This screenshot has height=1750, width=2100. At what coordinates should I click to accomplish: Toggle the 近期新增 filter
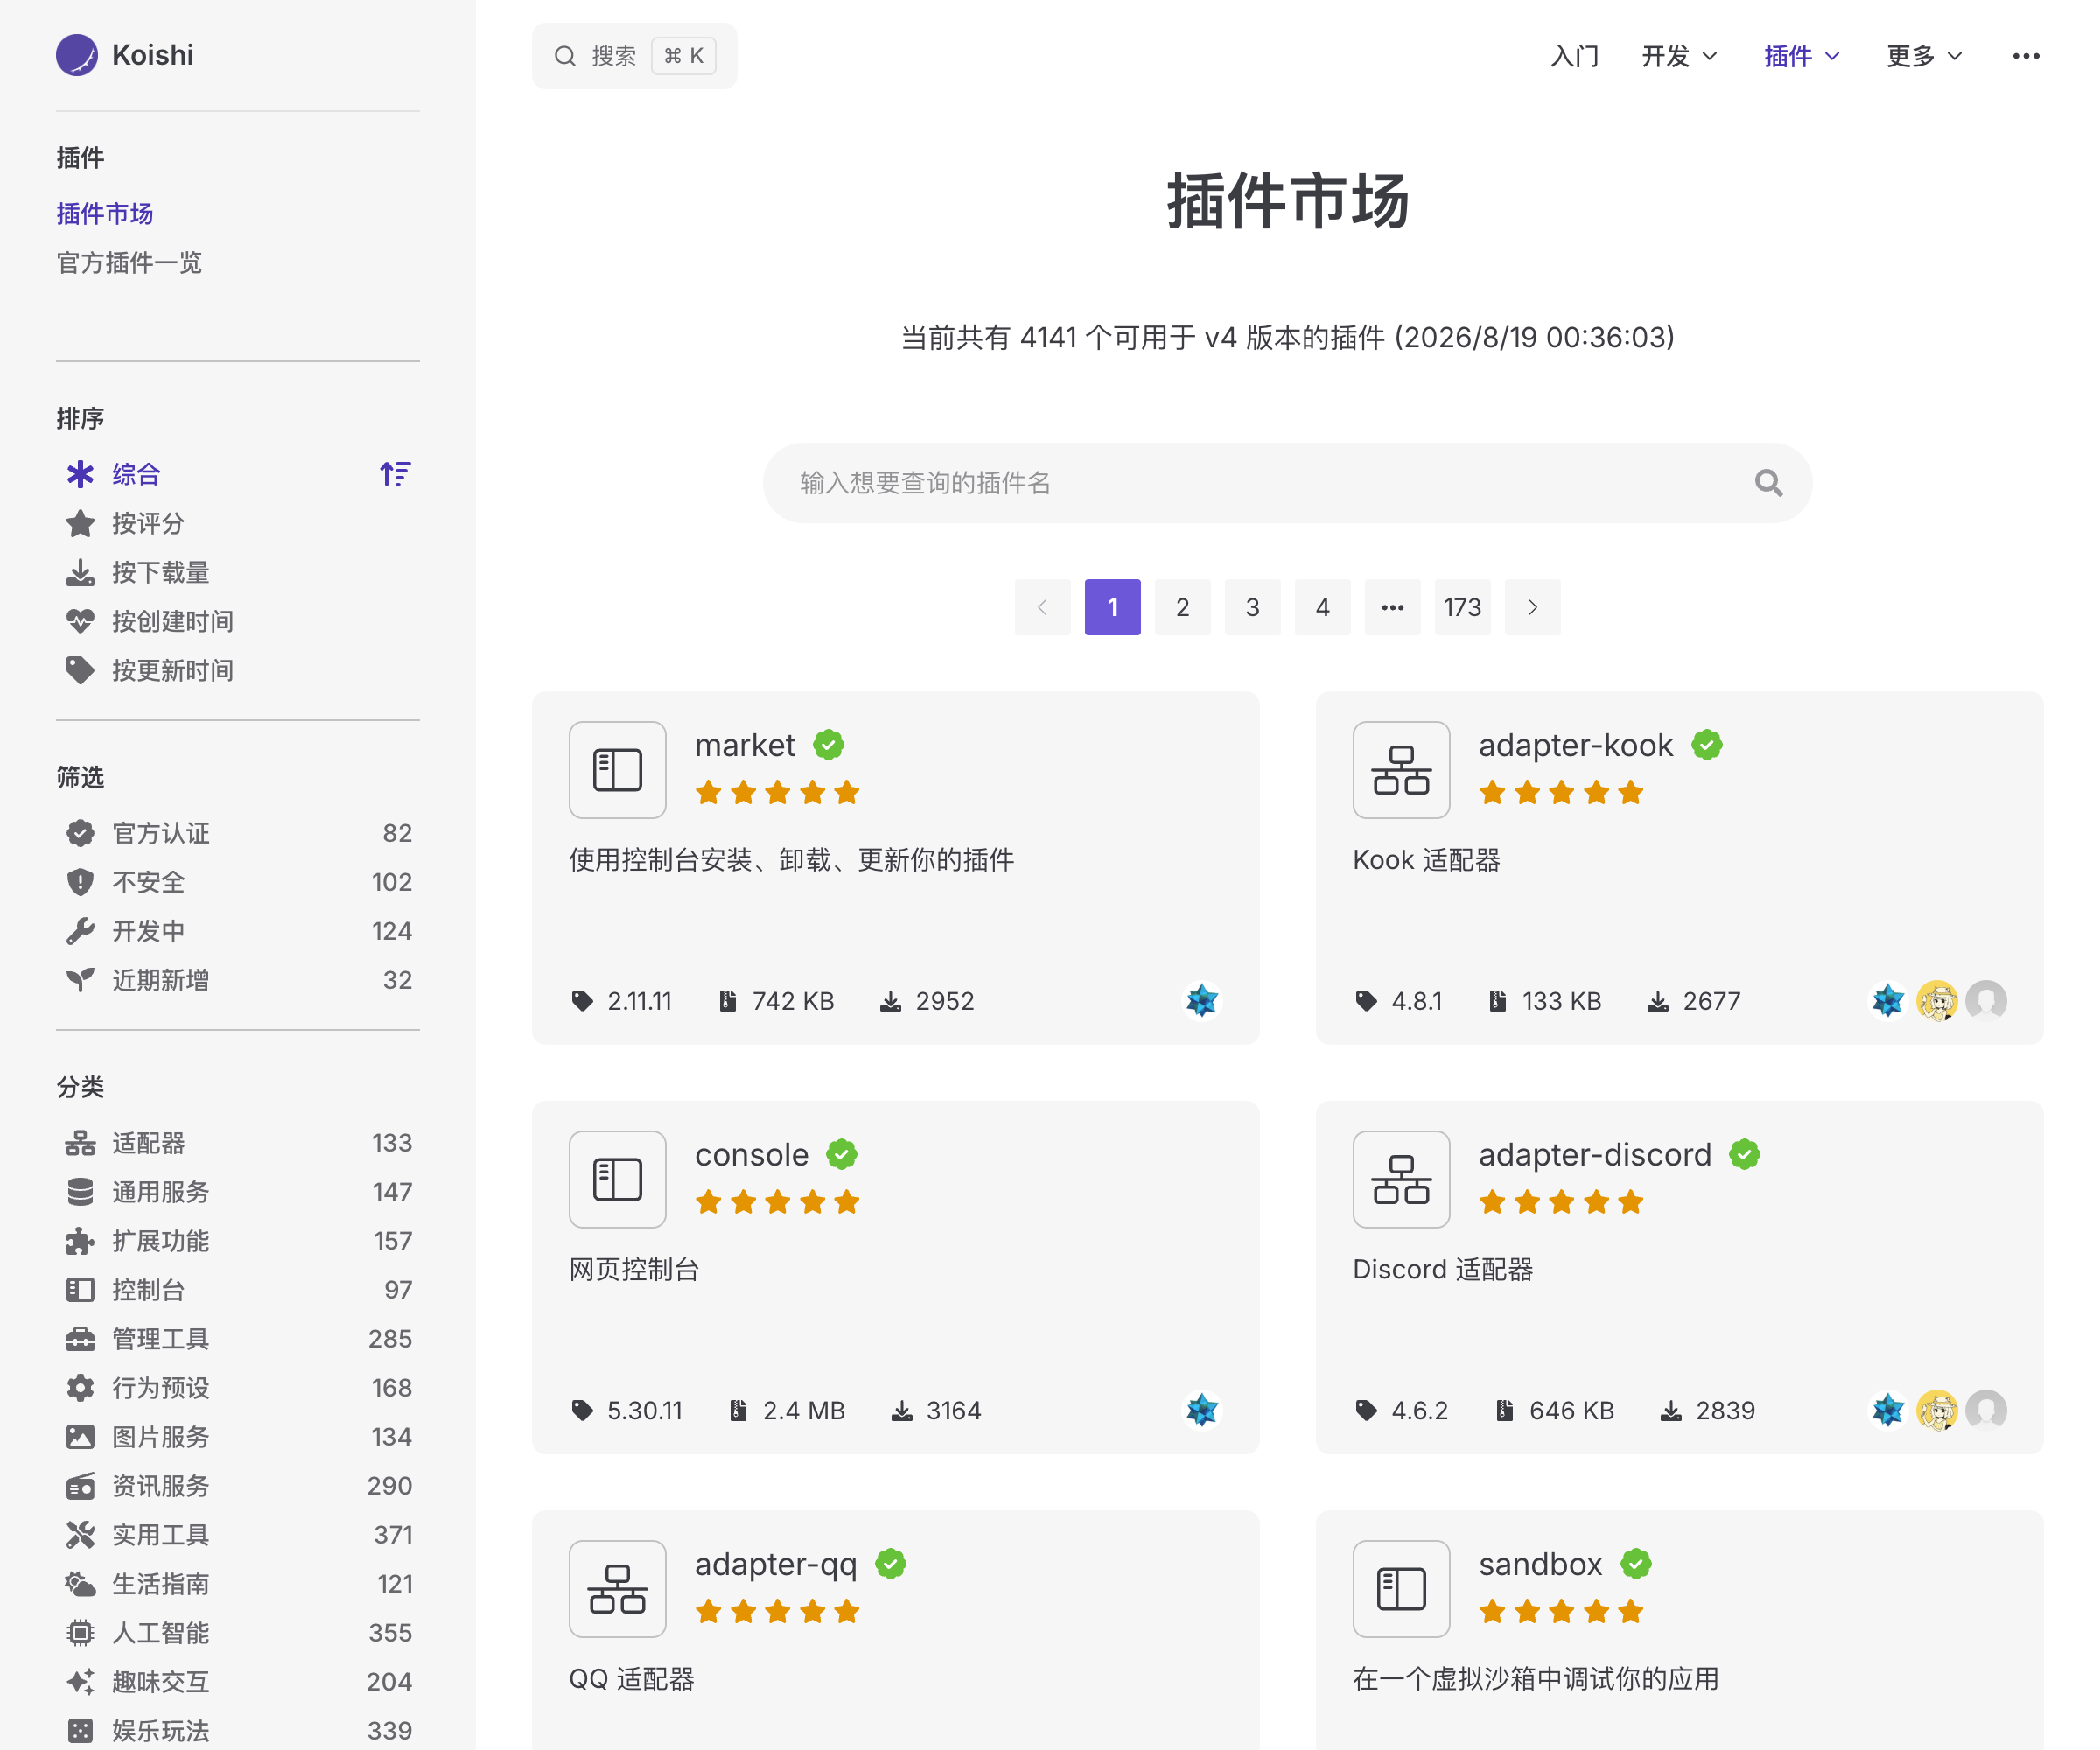pos(238,980)
